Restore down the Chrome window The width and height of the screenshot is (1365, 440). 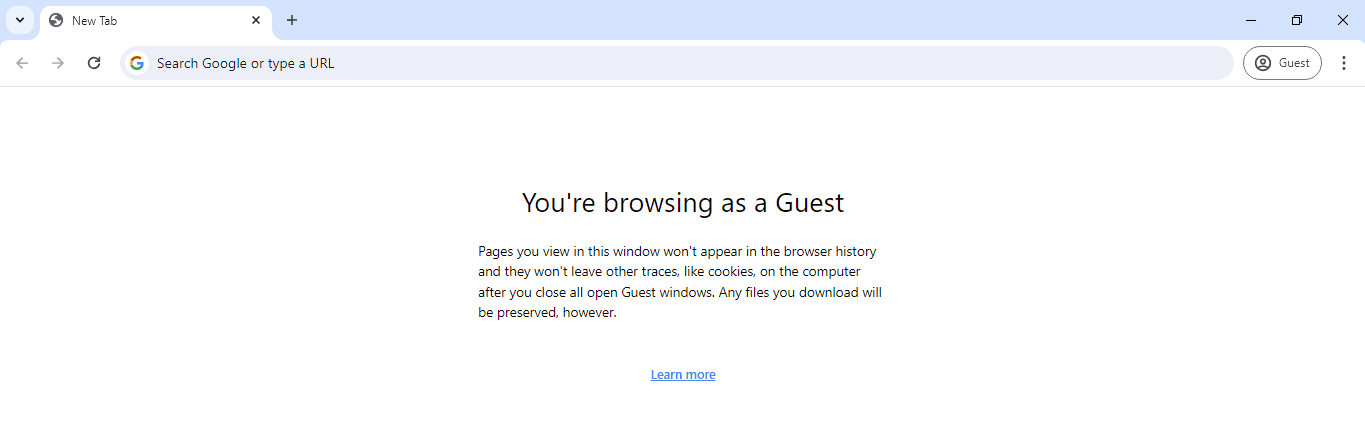(1297, 20)
